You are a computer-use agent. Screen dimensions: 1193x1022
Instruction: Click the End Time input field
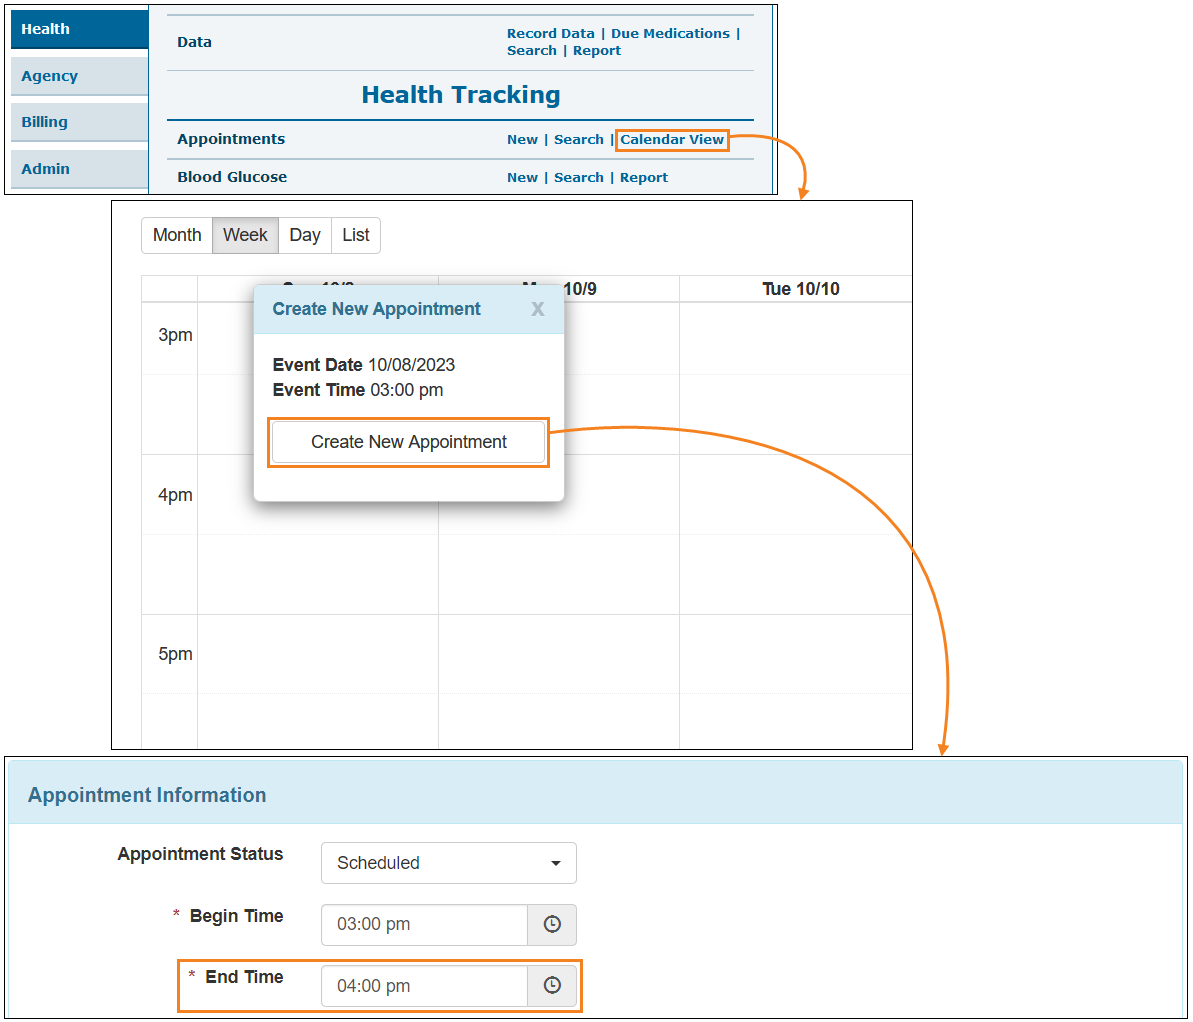click(425, 985)
